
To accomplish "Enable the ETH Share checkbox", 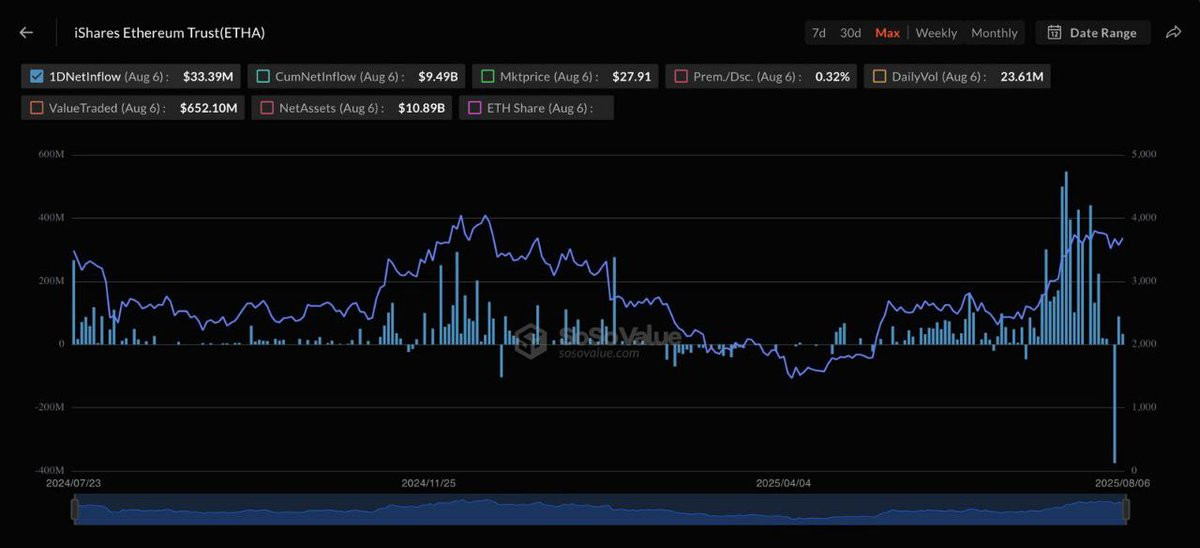I will pyautogui.click(x=474, y=108).
